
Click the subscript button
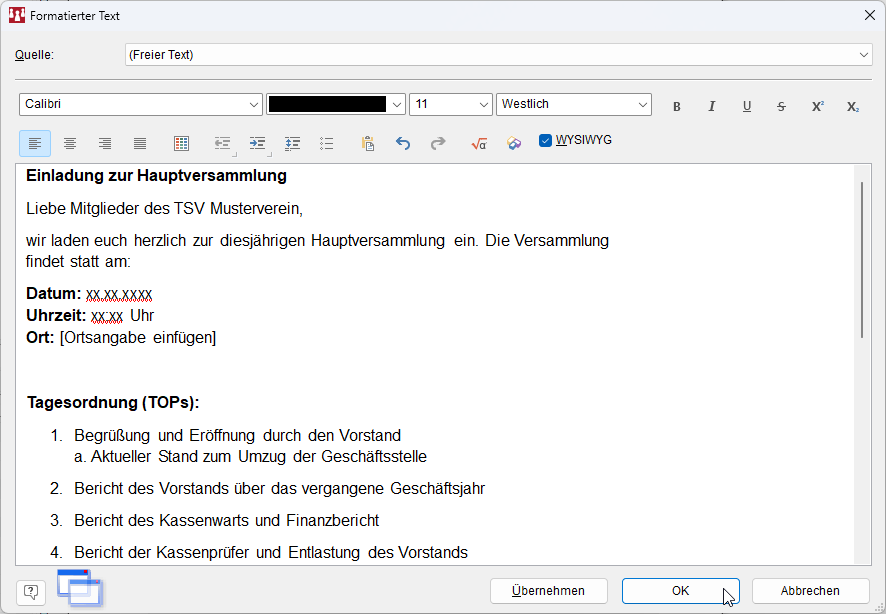point(852,106)
